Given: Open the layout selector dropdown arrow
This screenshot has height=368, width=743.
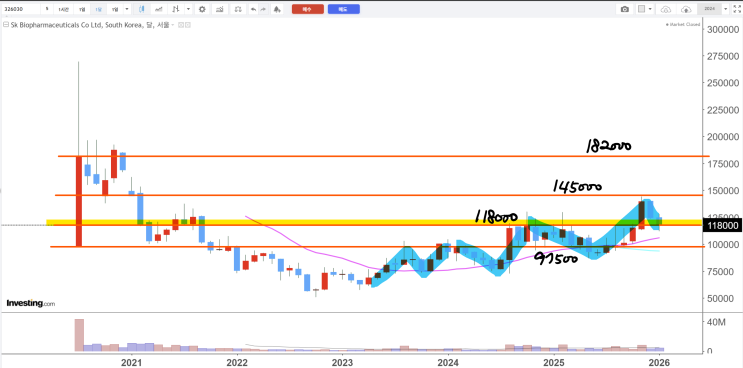Looking at the screenshot, I should pyautogui.click(x=650, y=9).
